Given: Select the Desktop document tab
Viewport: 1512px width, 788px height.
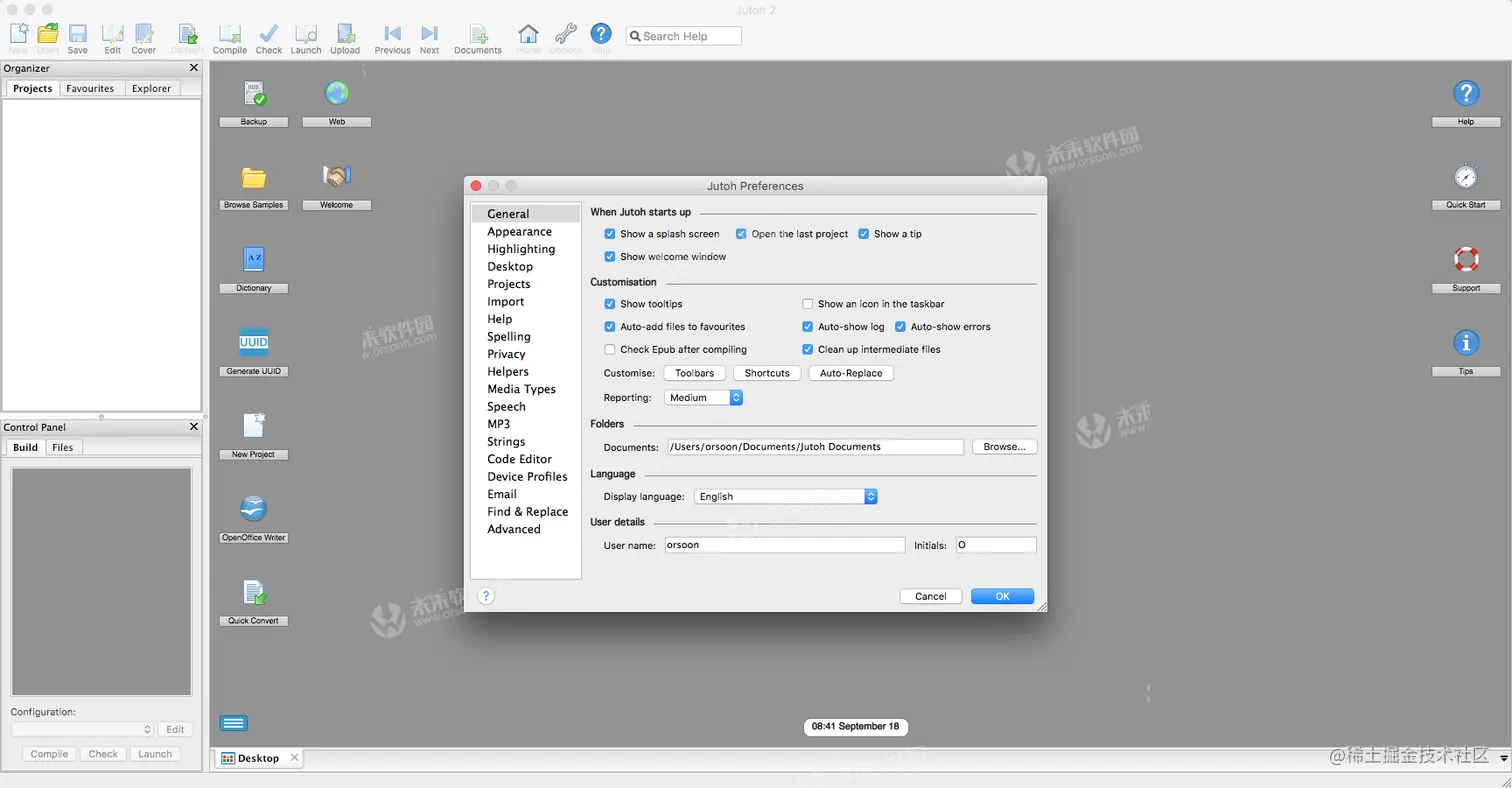Looking at the screenshot, I should [259, 758].
